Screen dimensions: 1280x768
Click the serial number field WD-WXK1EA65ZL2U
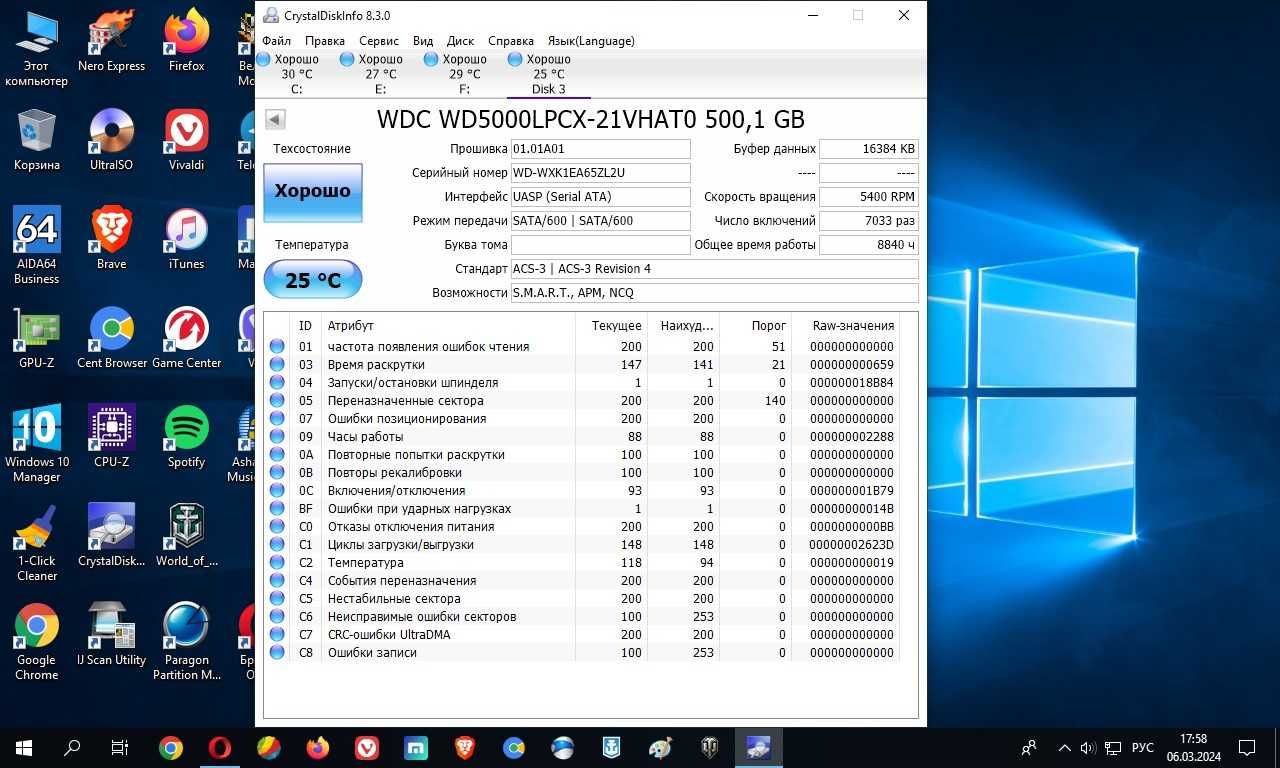[x=600, y=173]
